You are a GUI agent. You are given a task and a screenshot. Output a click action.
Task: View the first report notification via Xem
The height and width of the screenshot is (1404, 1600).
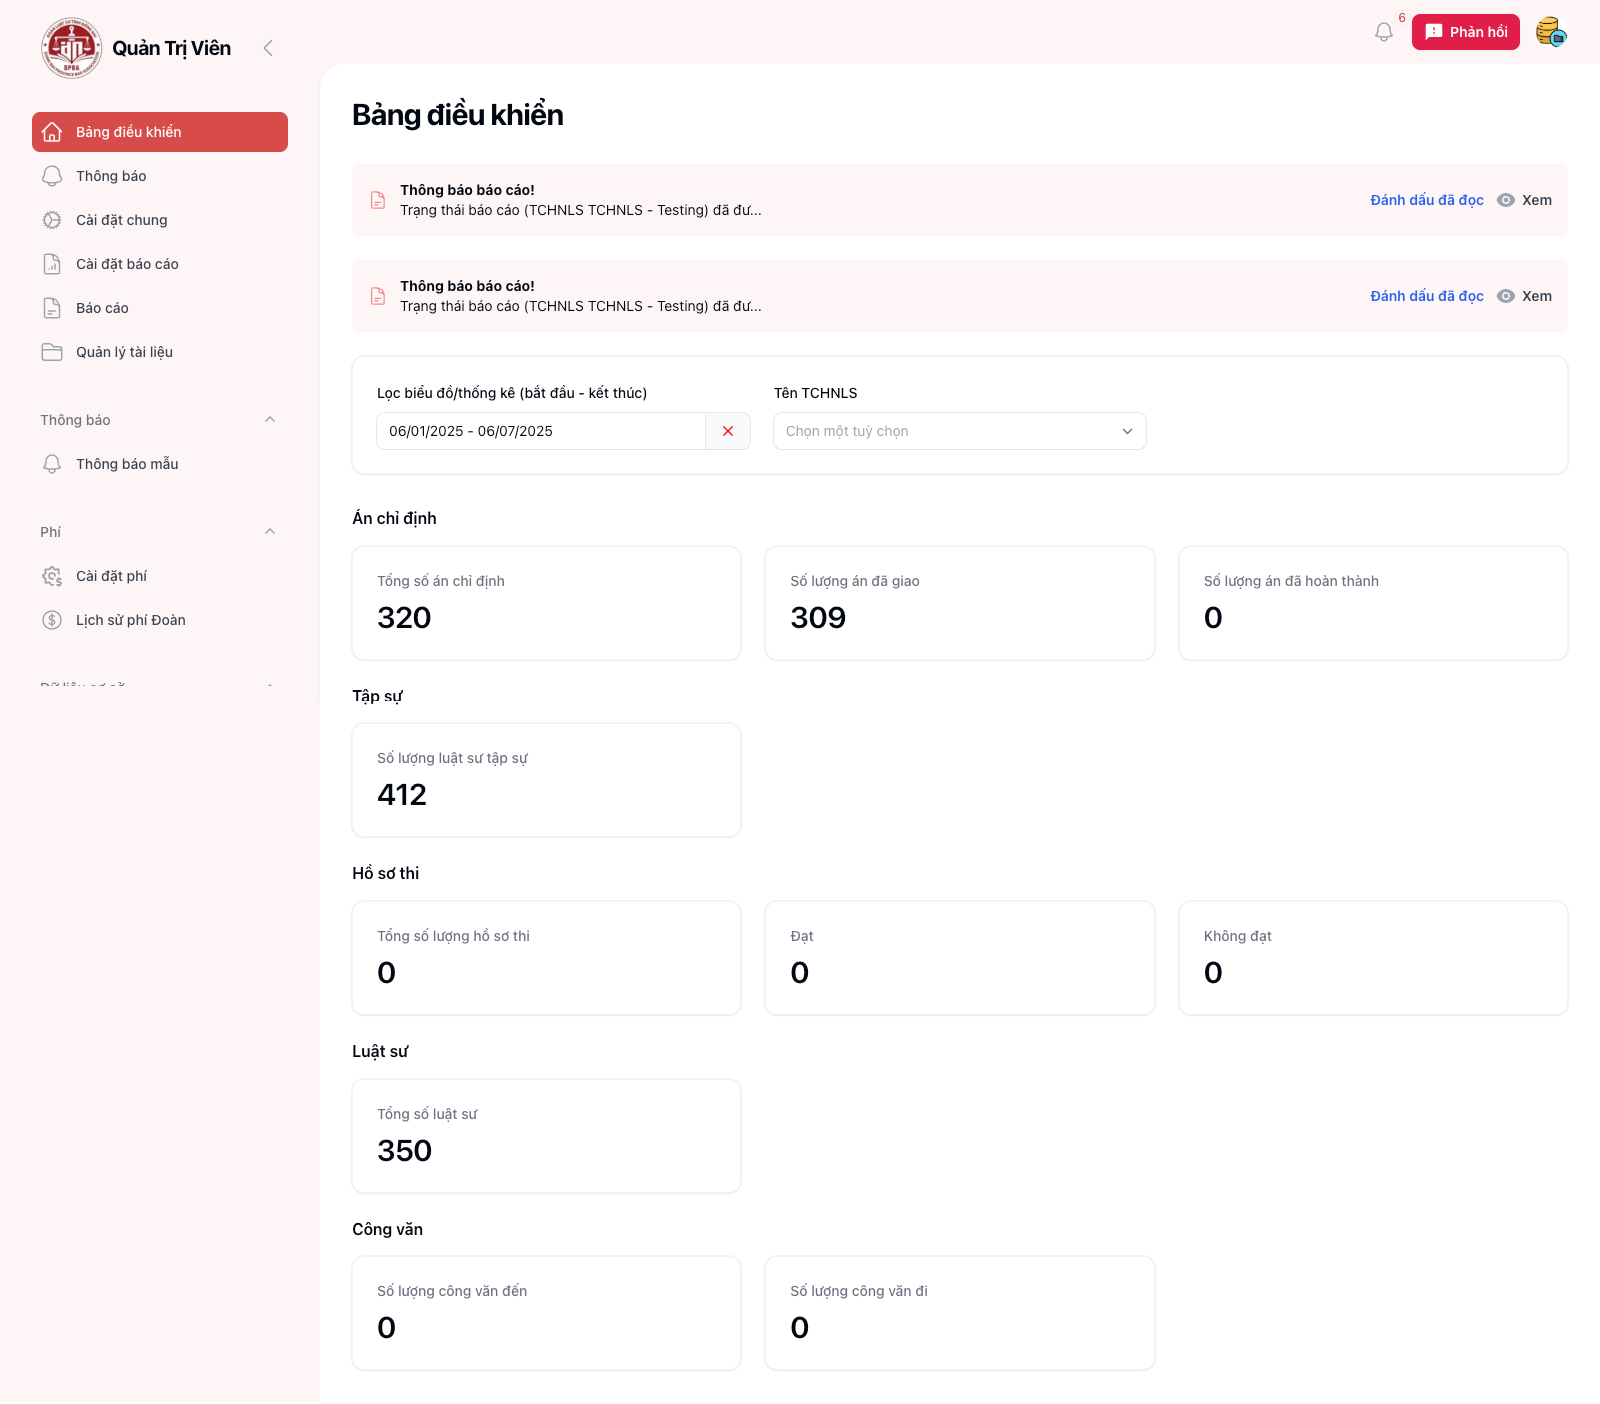pyautogui.click(x=1525, y=200)
